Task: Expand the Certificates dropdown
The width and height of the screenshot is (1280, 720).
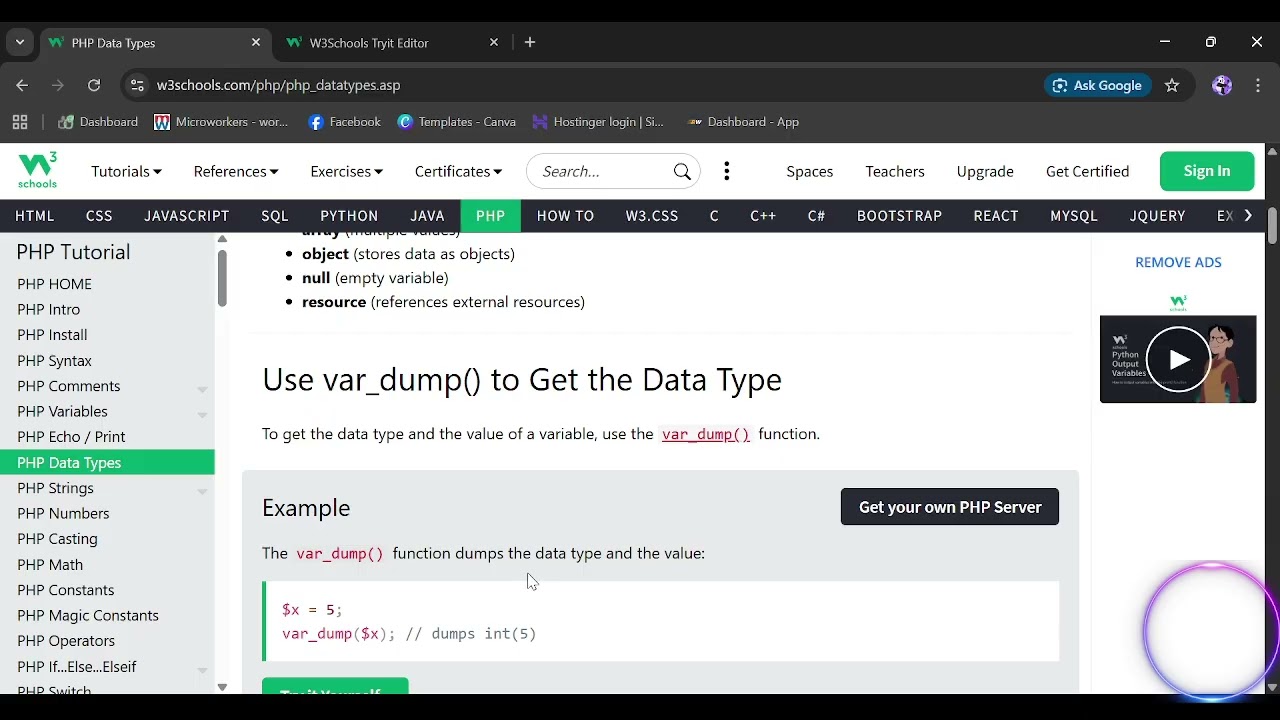Action: (458, 172)
